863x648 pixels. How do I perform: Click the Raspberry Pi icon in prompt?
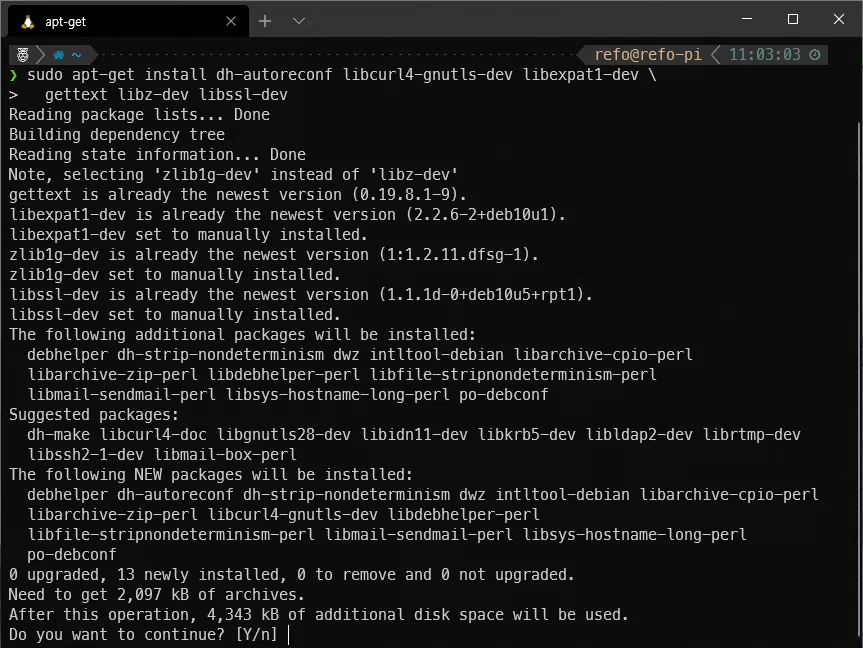coord(19,55)
